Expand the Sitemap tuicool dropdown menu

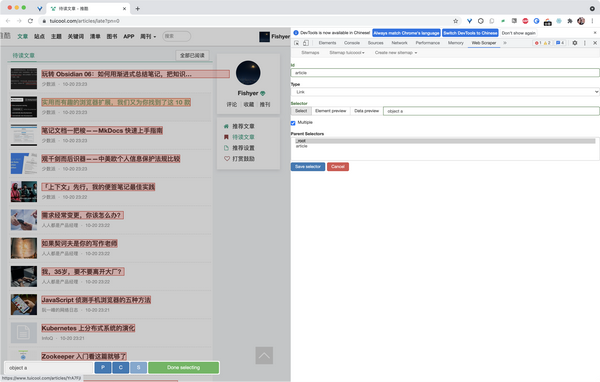pyautogui.click(x=347, y=53)
